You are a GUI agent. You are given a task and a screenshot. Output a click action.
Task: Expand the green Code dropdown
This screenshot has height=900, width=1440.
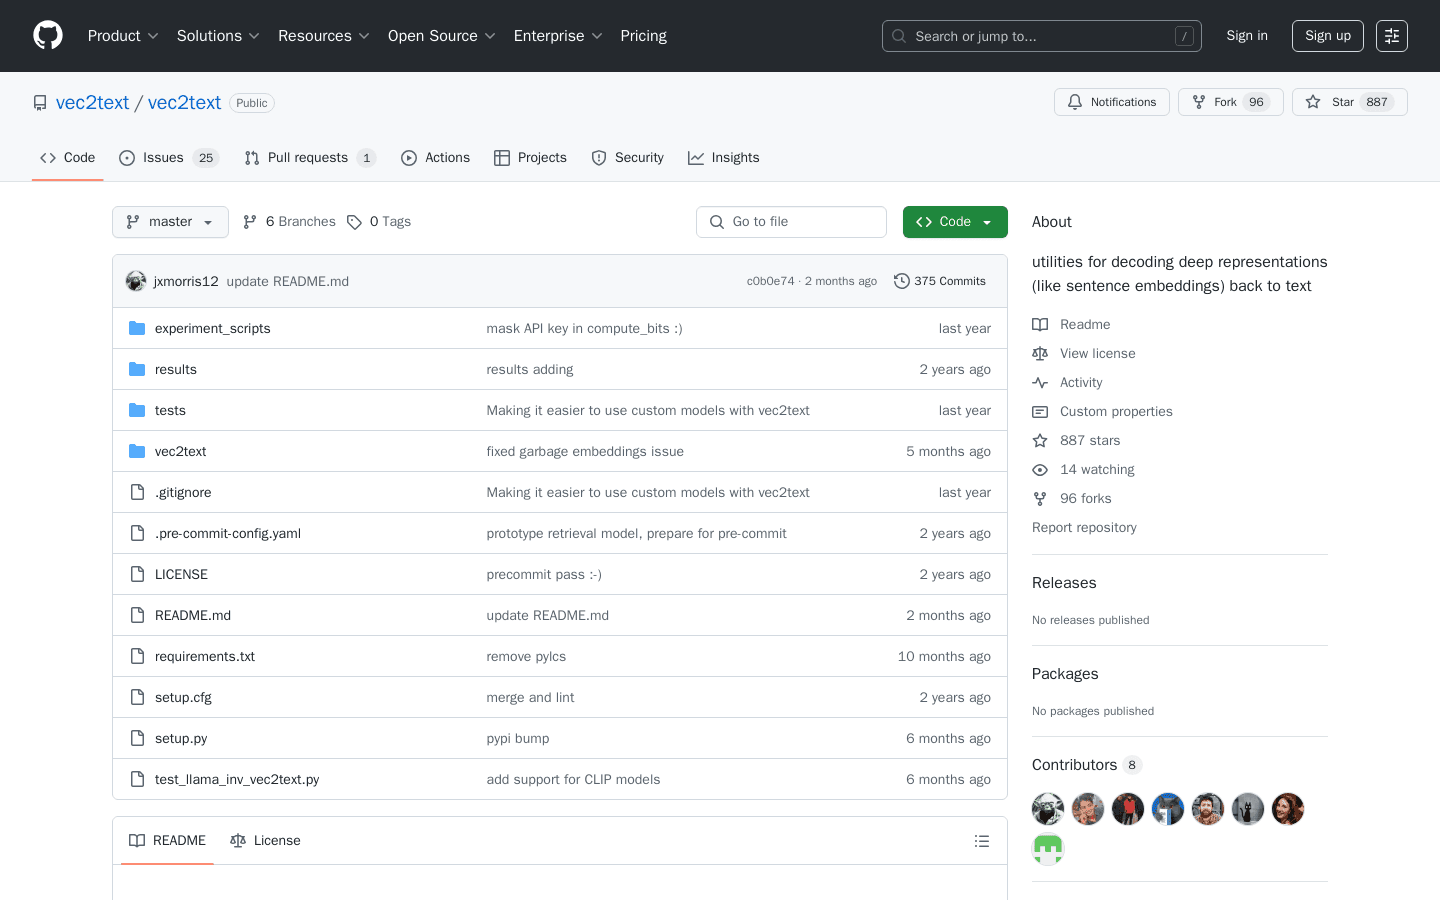point(954,222)
